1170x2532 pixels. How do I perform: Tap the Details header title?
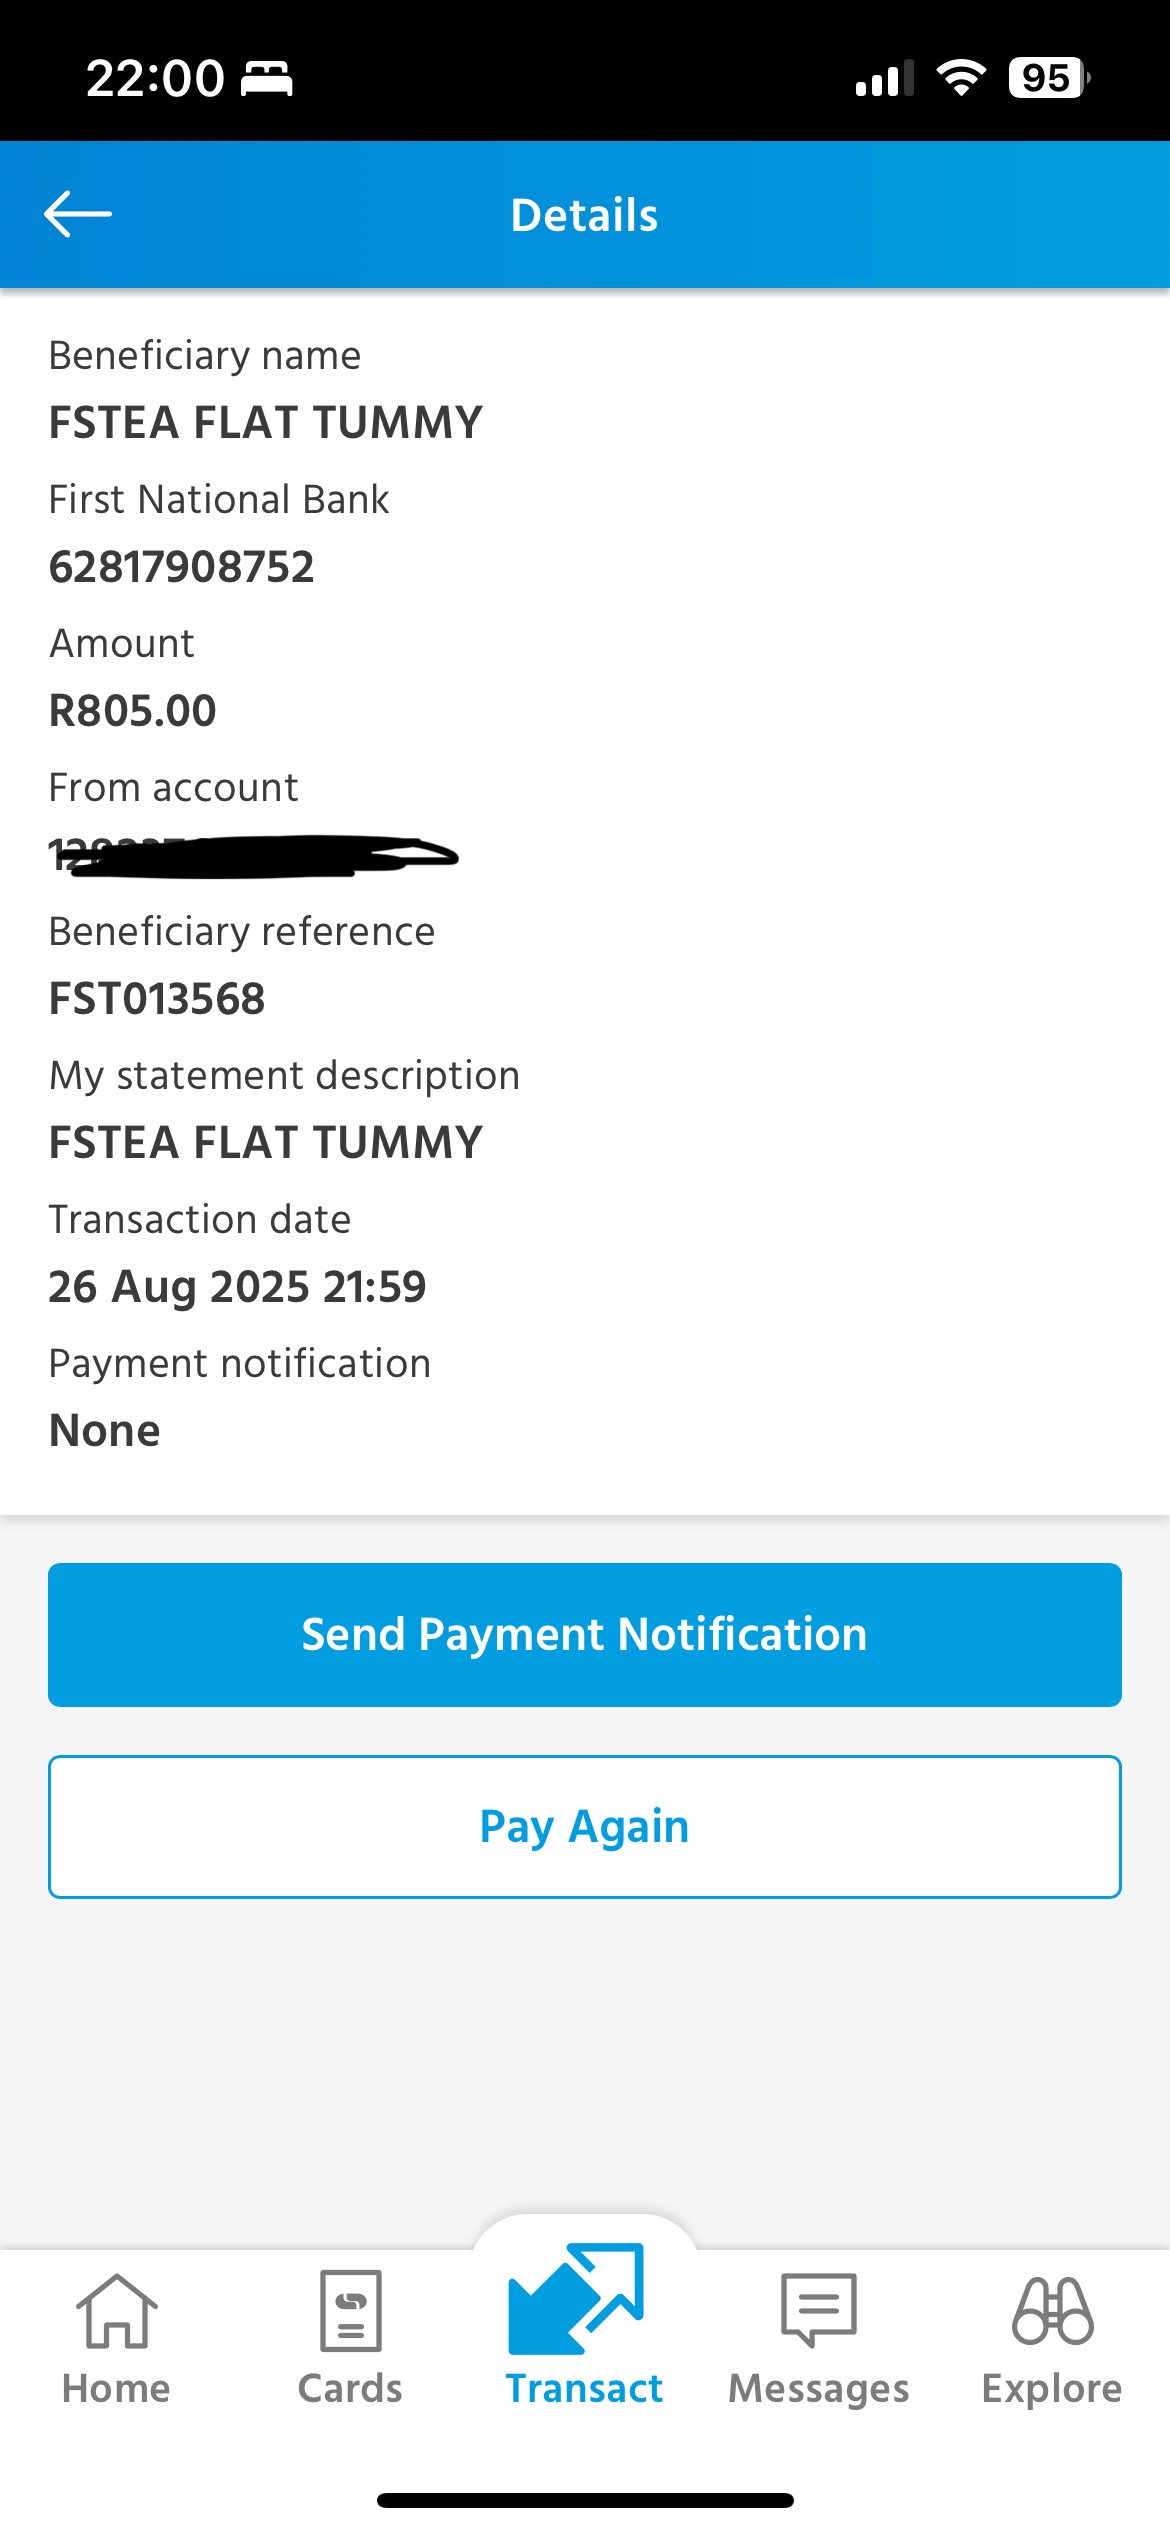click(584, 215)
